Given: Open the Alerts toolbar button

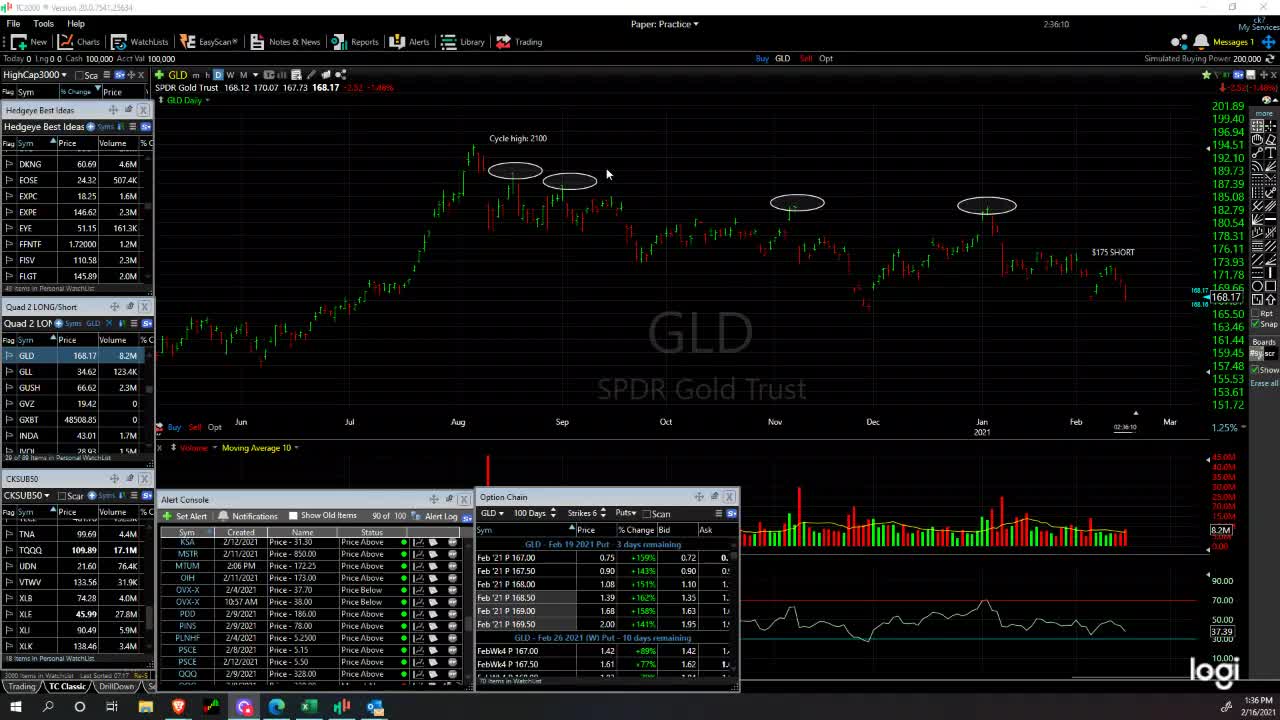Looking at the screenshot, I should [409, 42].
